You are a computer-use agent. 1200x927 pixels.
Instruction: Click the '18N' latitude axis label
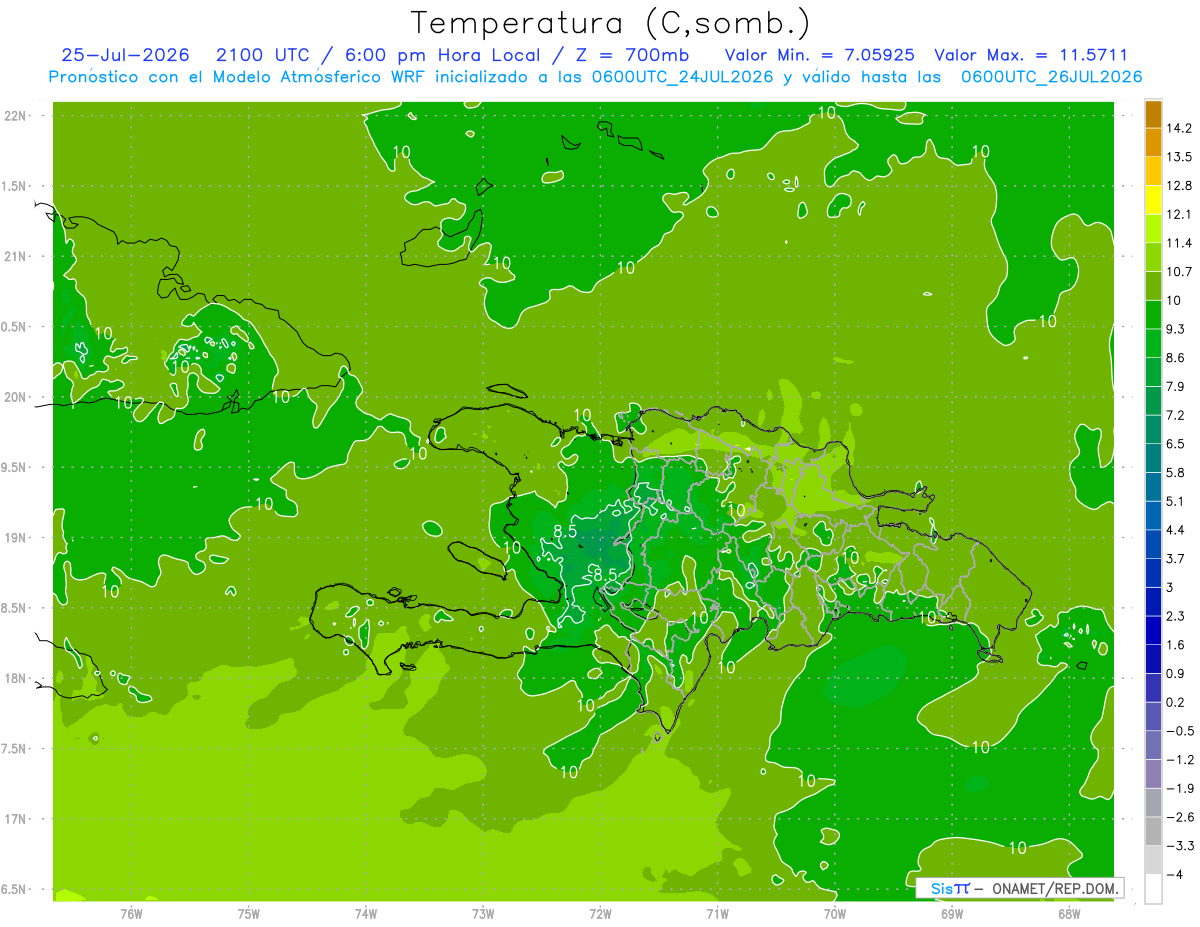click(x=16, y=678)
